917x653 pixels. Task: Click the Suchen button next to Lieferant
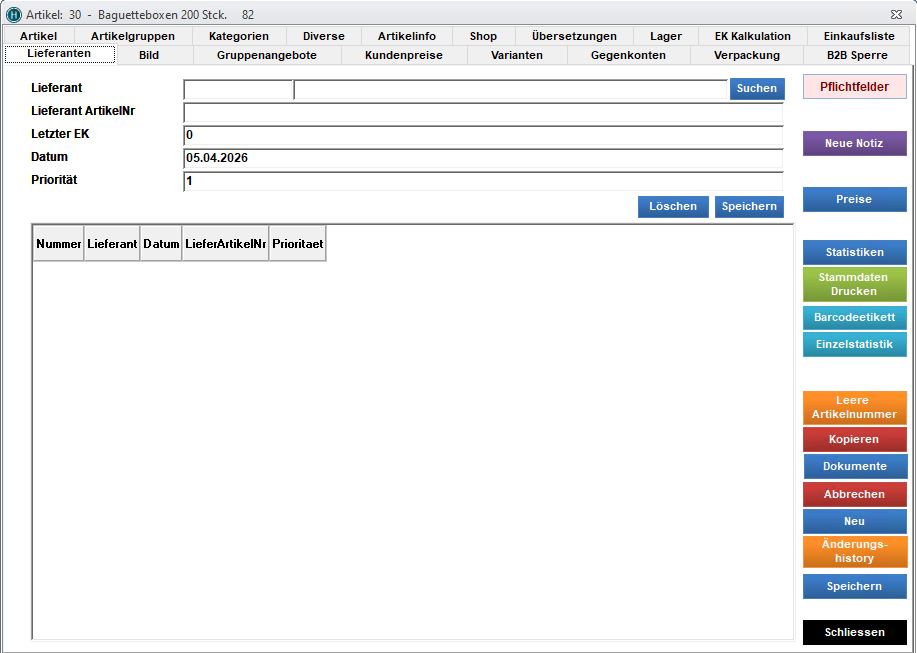[756, 89]
